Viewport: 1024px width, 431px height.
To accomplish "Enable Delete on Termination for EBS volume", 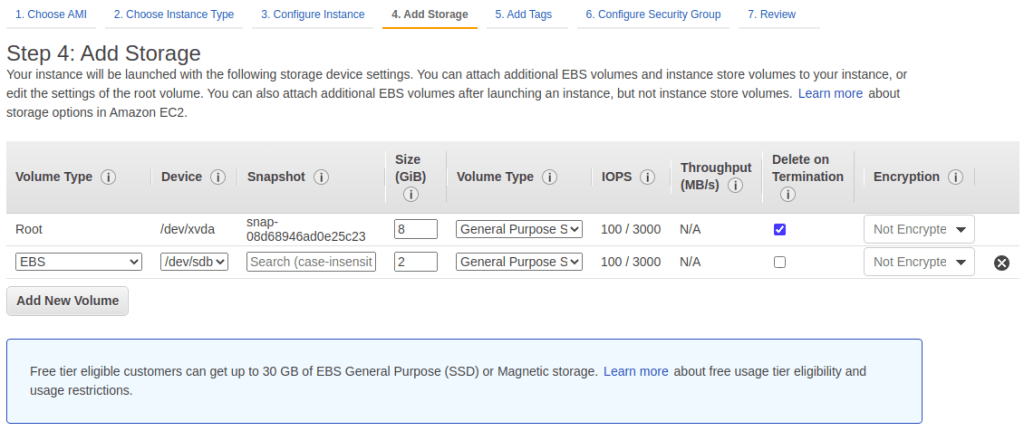I will coord(780,262).
